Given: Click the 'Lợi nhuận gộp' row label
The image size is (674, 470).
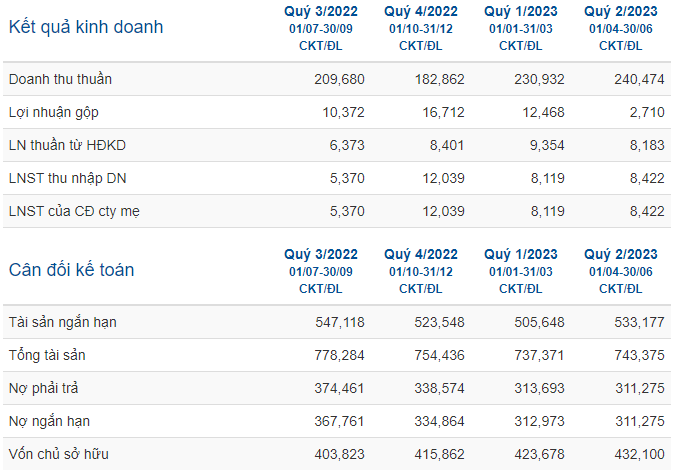Looking at the screenshot, I should tap(54, 113).
